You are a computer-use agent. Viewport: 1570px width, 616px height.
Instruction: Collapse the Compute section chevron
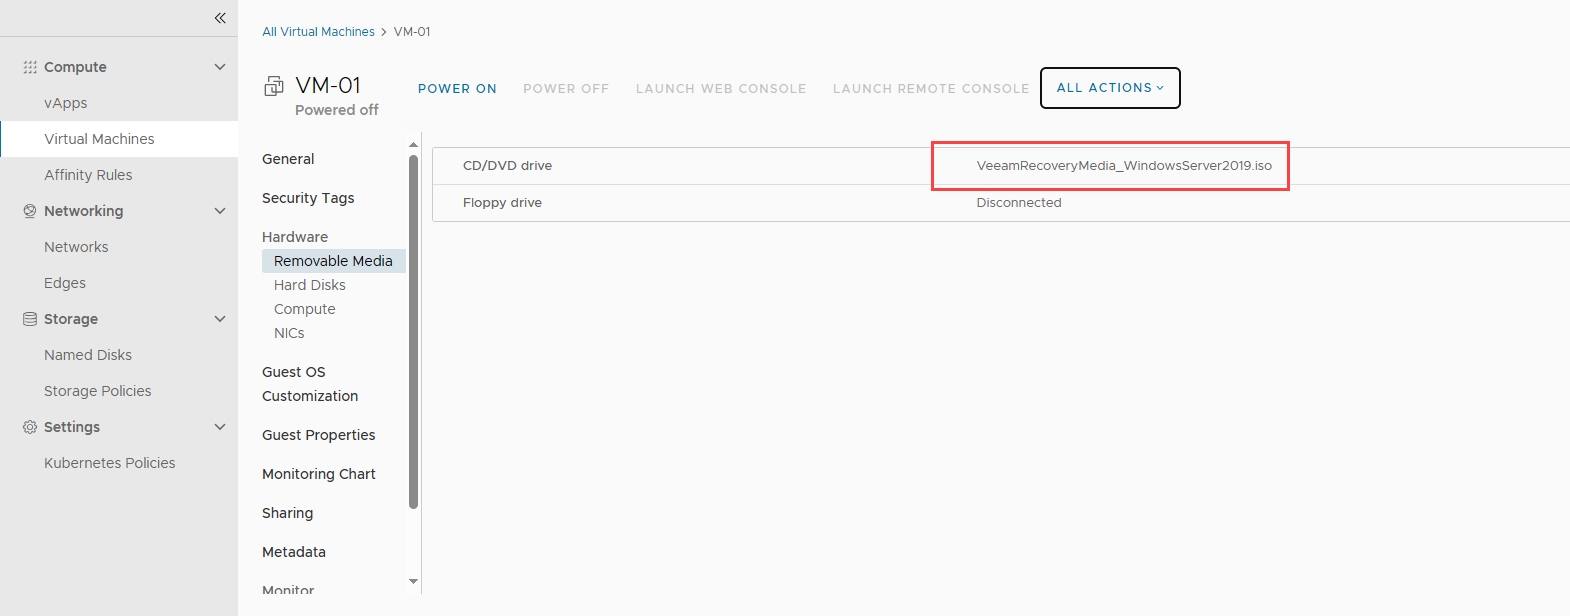coord(220,67)
